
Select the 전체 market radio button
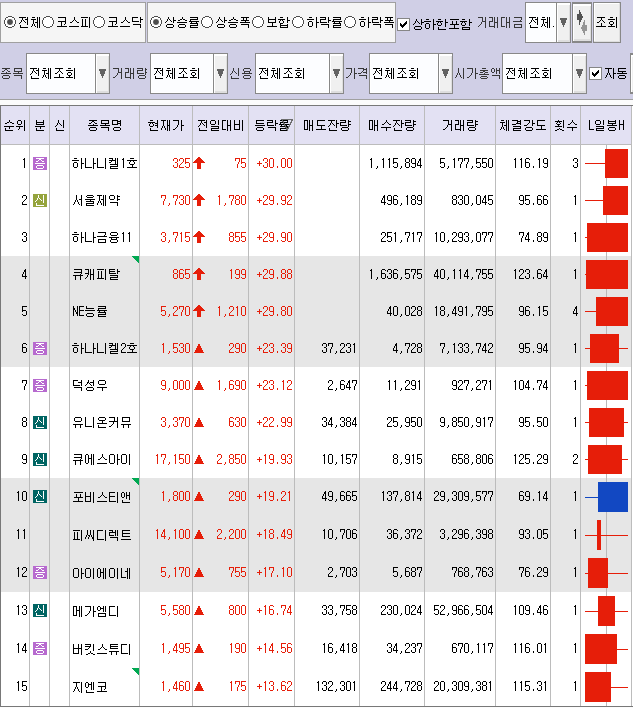click(10, 22)
